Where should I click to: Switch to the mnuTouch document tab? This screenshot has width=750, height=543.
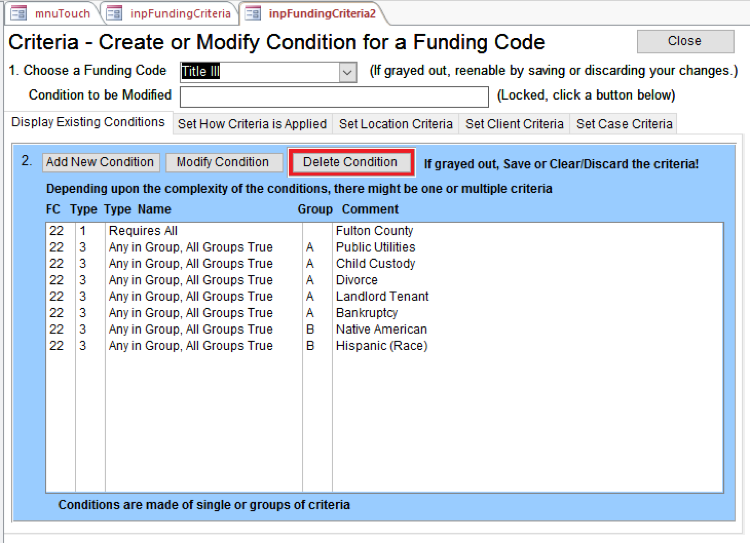[61, 13]
